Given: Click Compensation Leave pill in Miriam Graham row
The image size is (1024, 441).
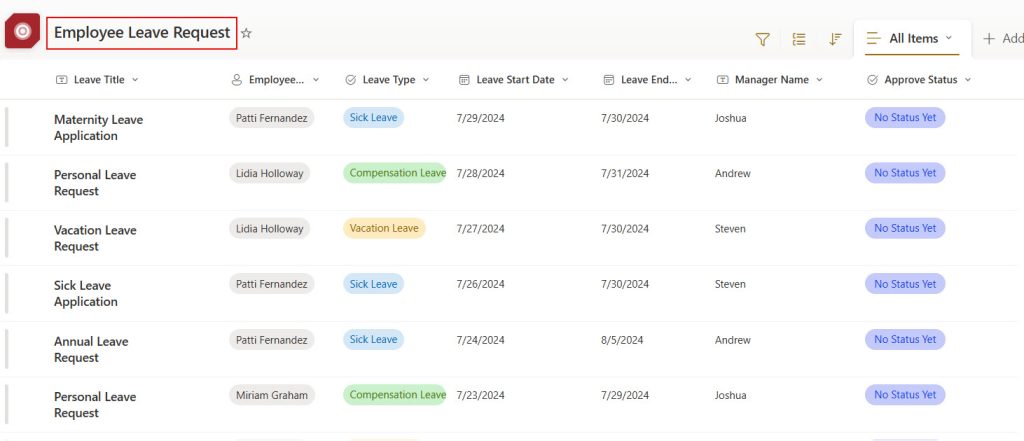Looking at the screenshot, I should pyautogui.click(x=394, y=395).
